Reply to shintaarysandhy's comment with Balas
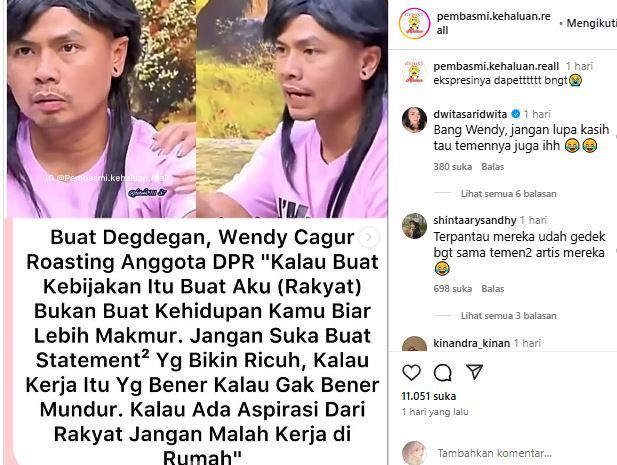The image size is (617, 465). pyautogui.click(x=493, y=289)
